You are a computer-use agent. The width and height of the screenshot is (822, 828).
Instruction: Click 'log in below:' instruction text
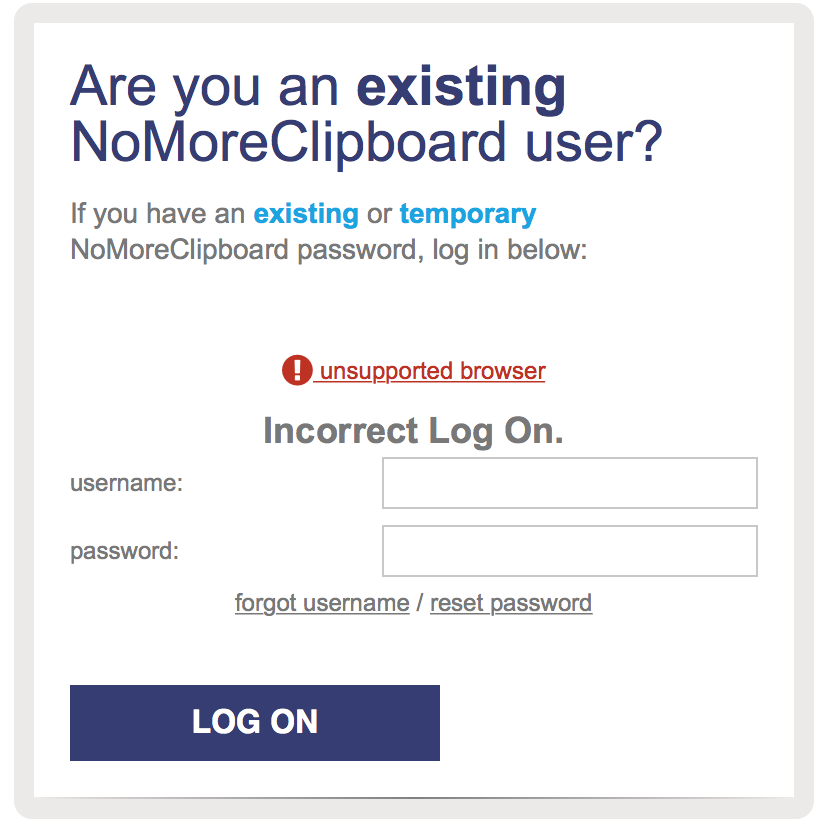509,250
